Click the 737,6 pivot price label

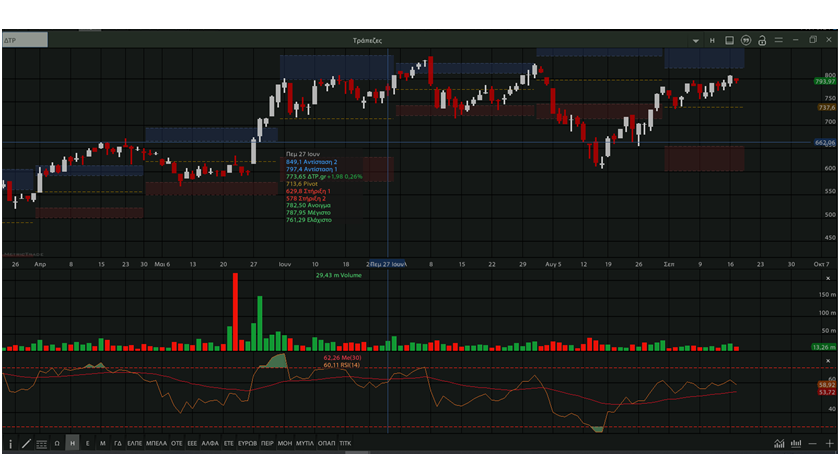tap(826, 108)
